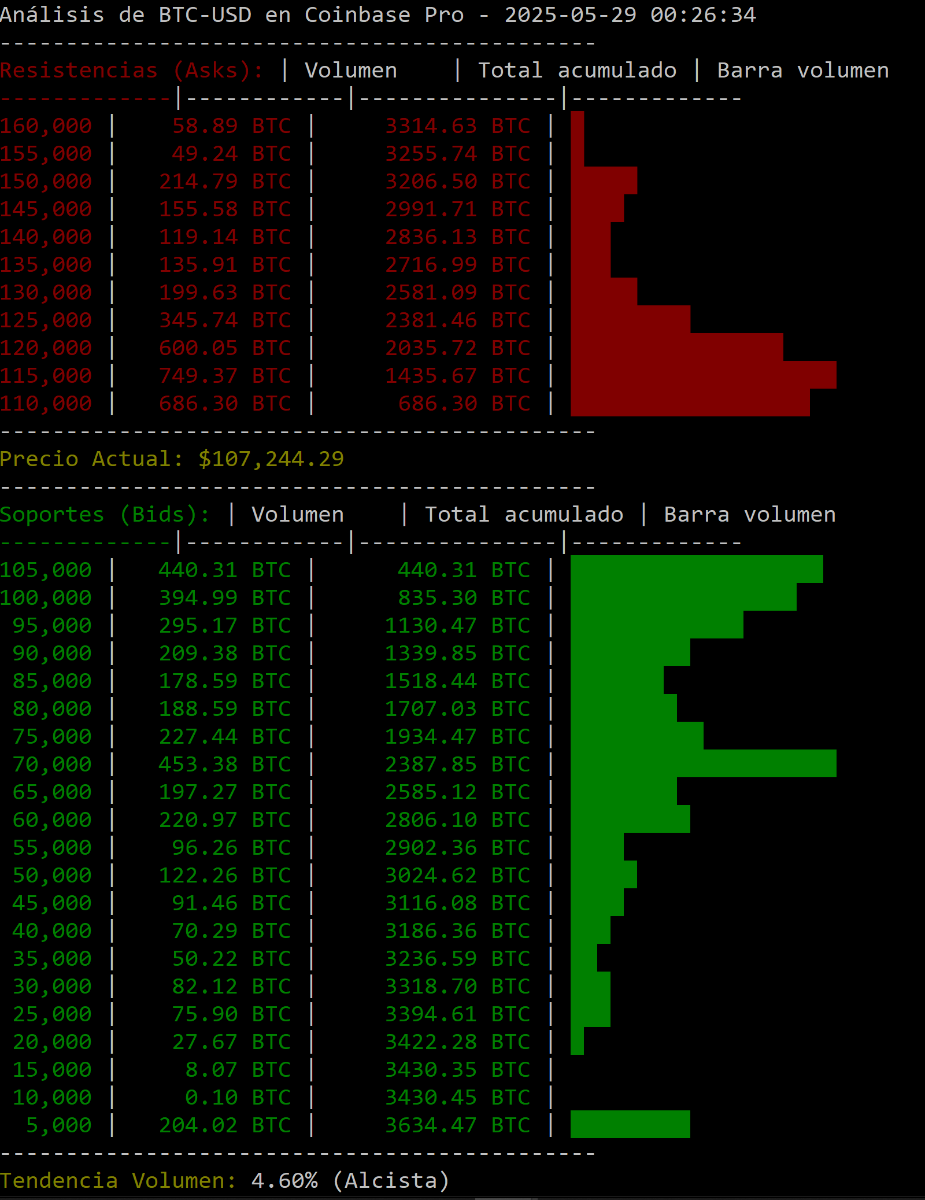Select the bid price 105,000

coord(46,570)
